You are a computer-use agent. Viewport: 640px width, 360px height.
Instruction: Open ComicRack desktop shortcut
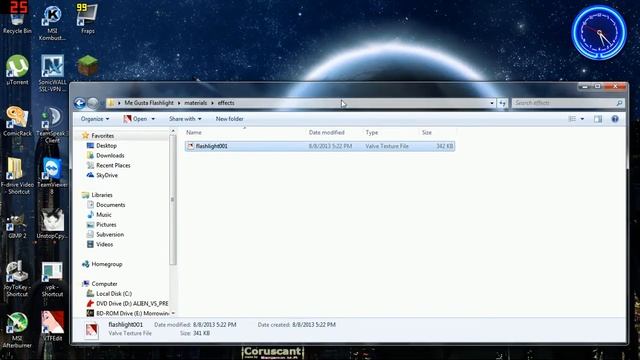(x=17, y=122)
